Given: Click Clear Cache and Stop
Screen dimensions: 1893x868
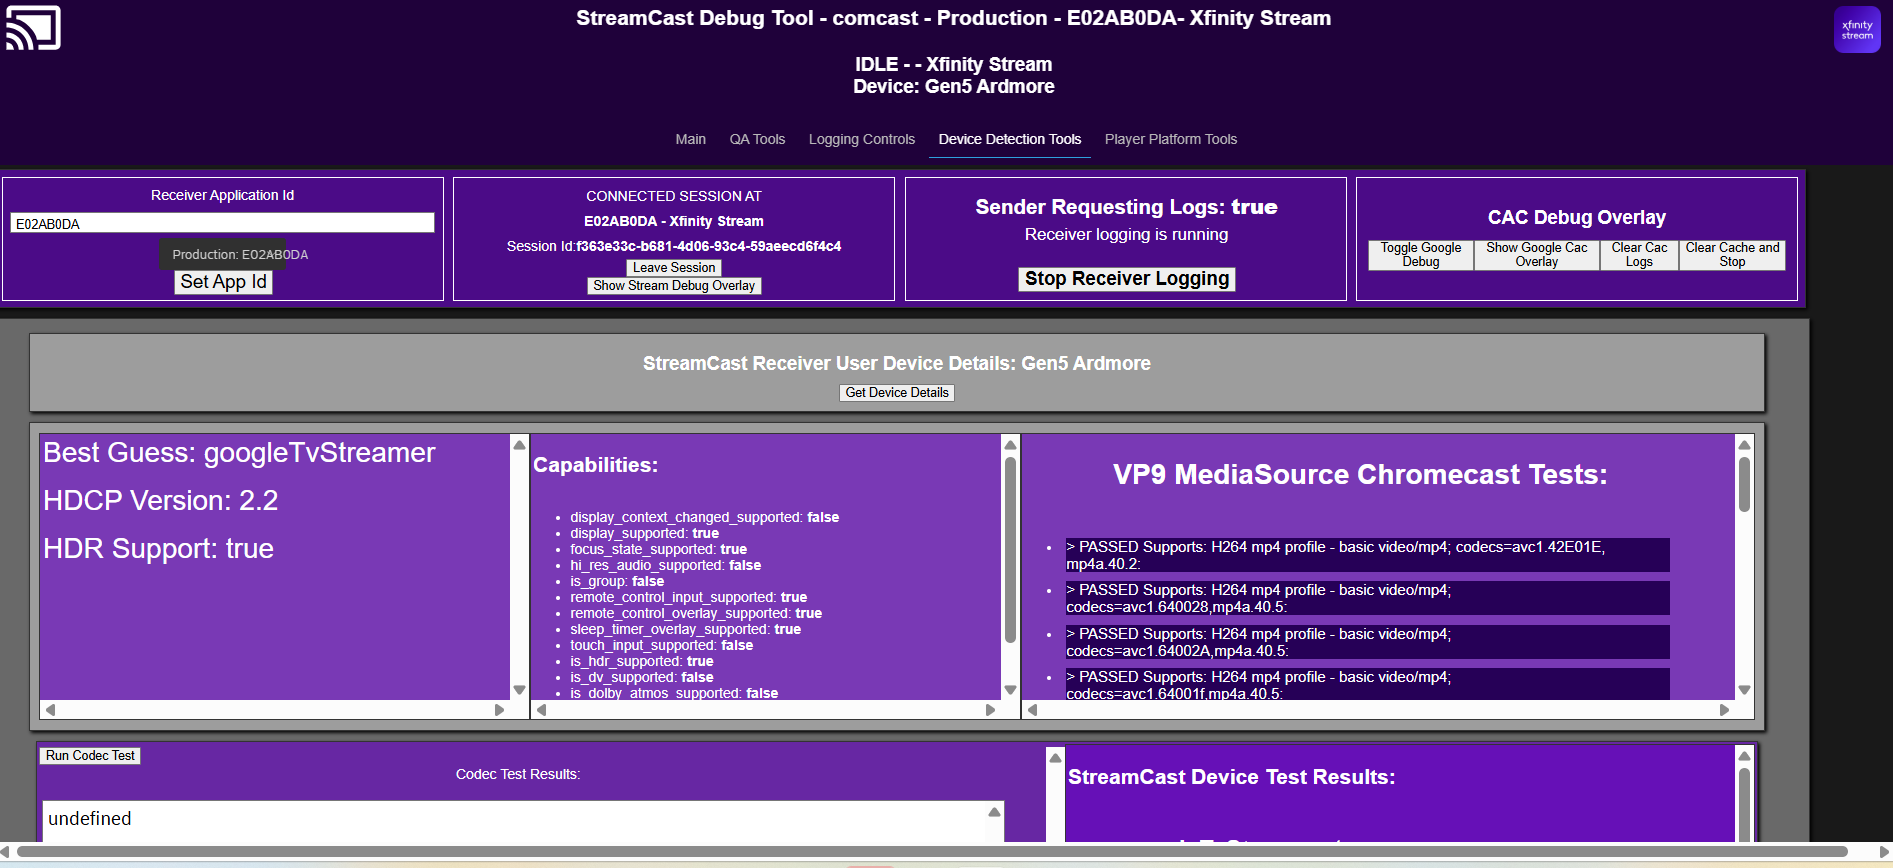Looking at the screenshot, I should point(1732,255).
